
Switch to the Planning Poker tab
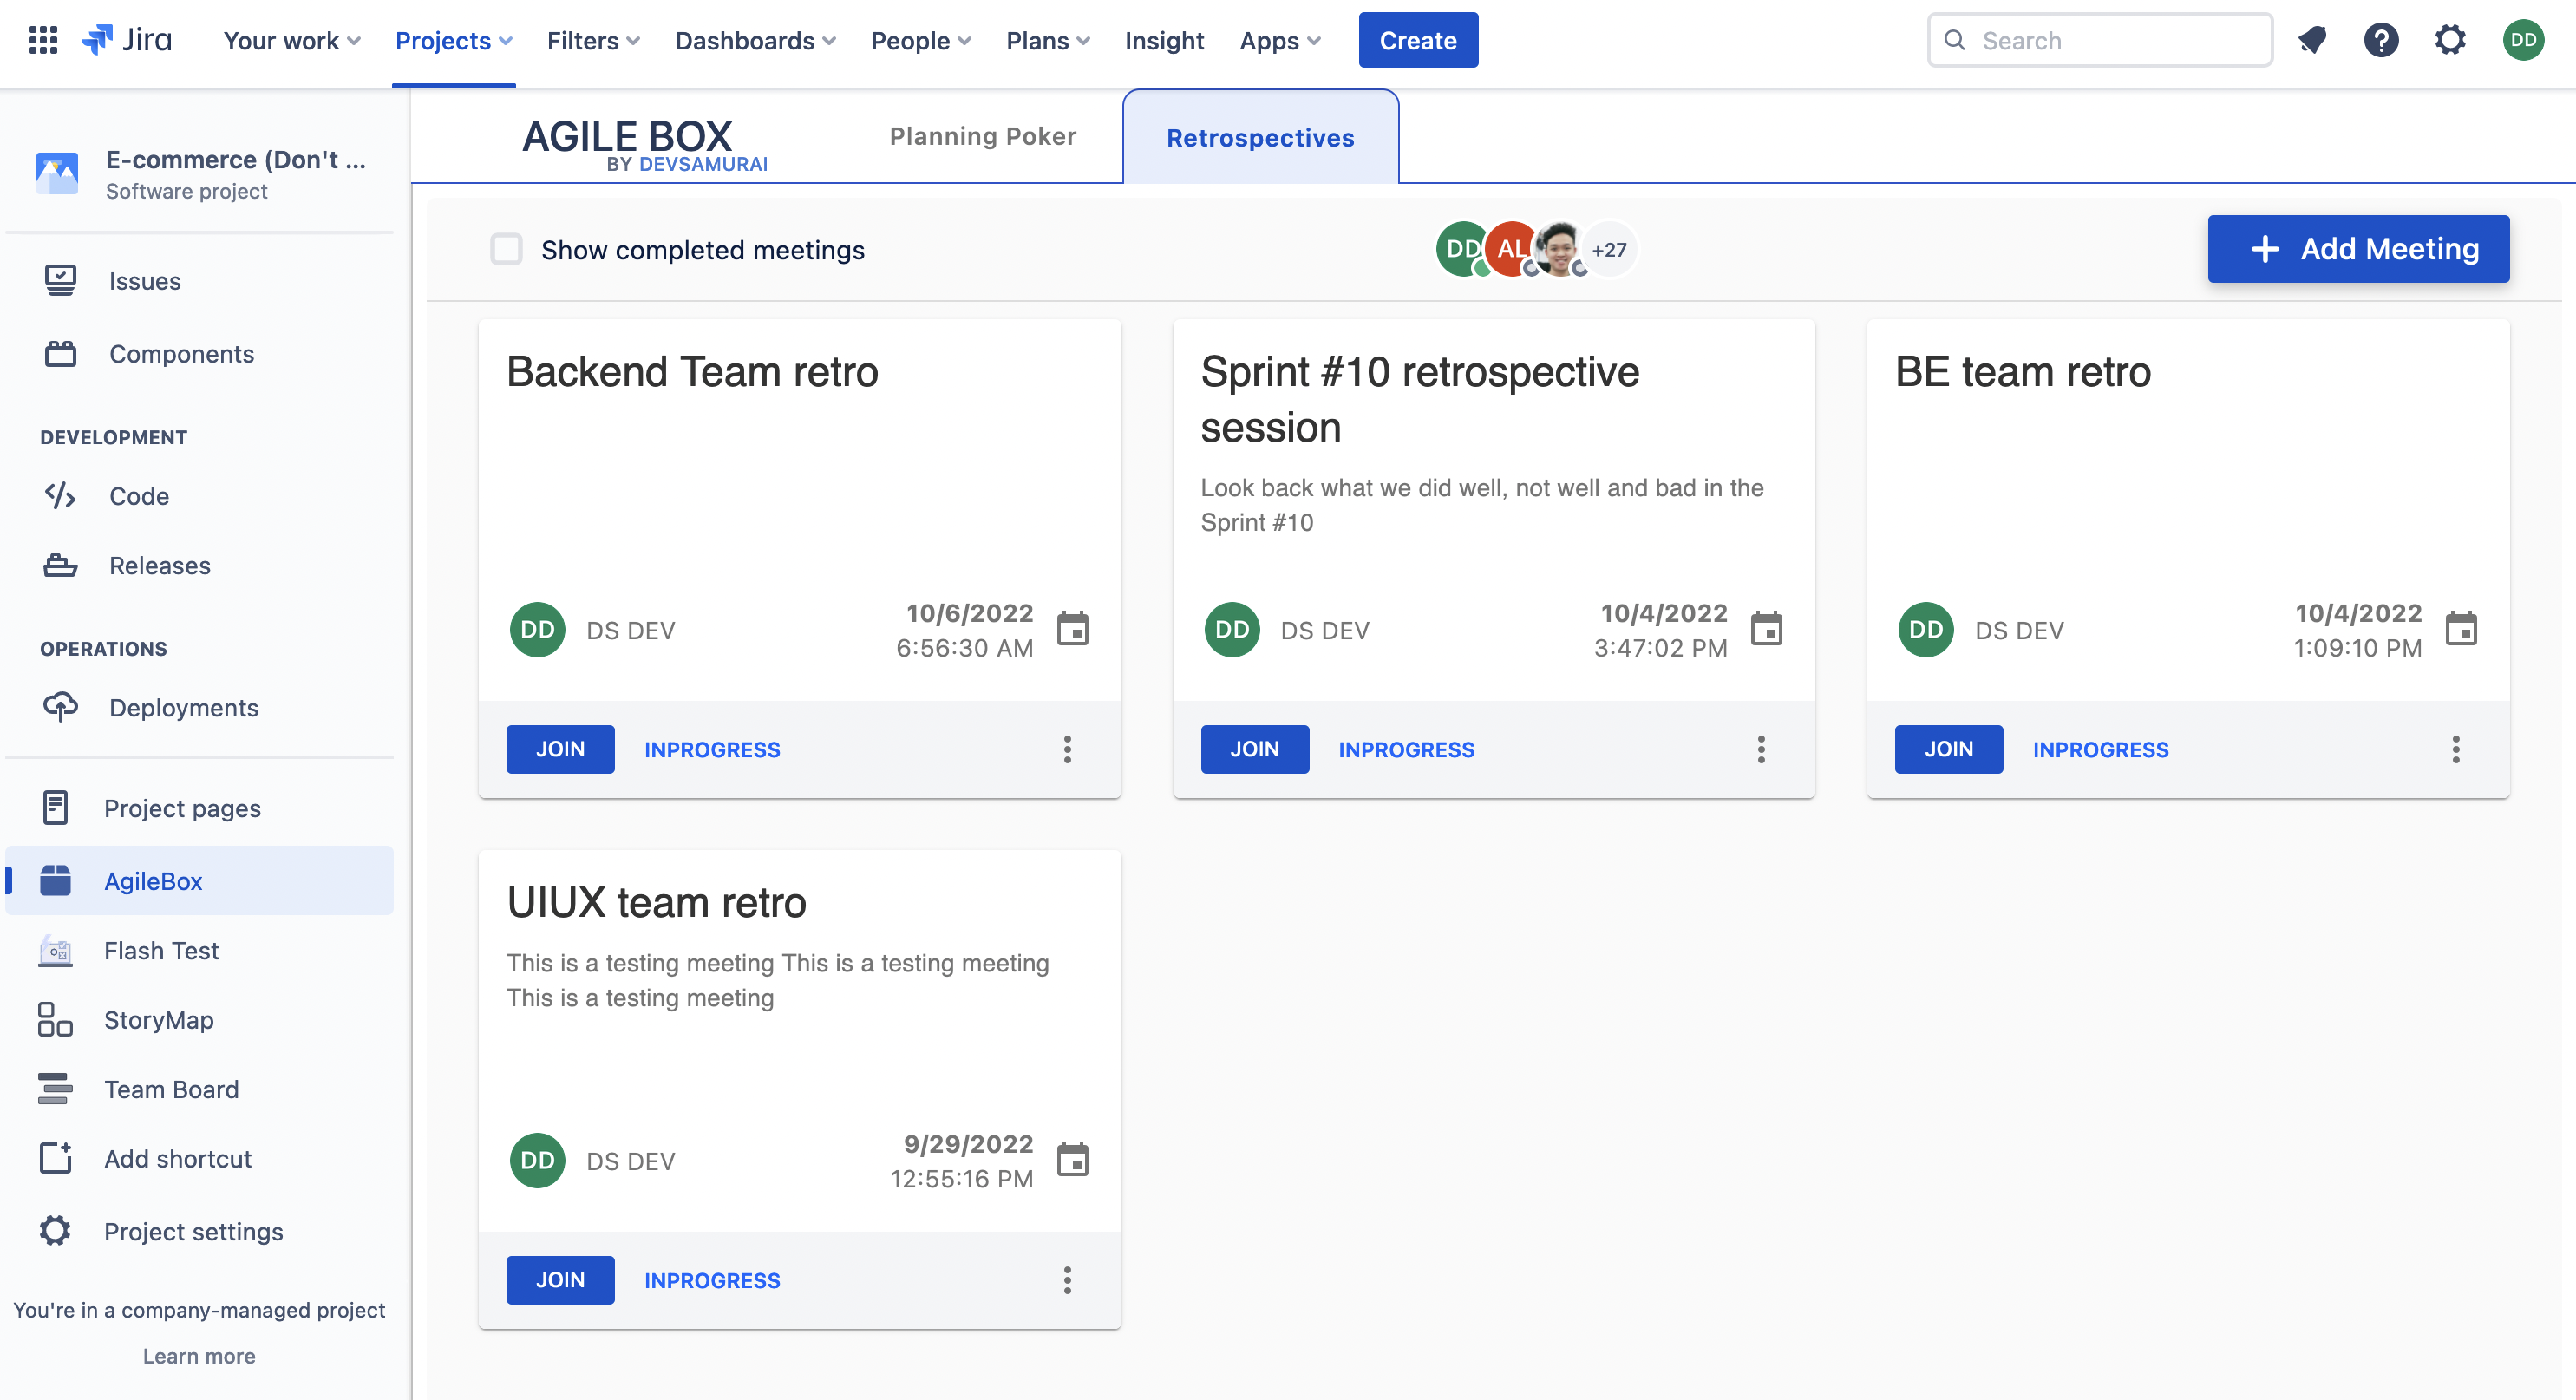982,136
